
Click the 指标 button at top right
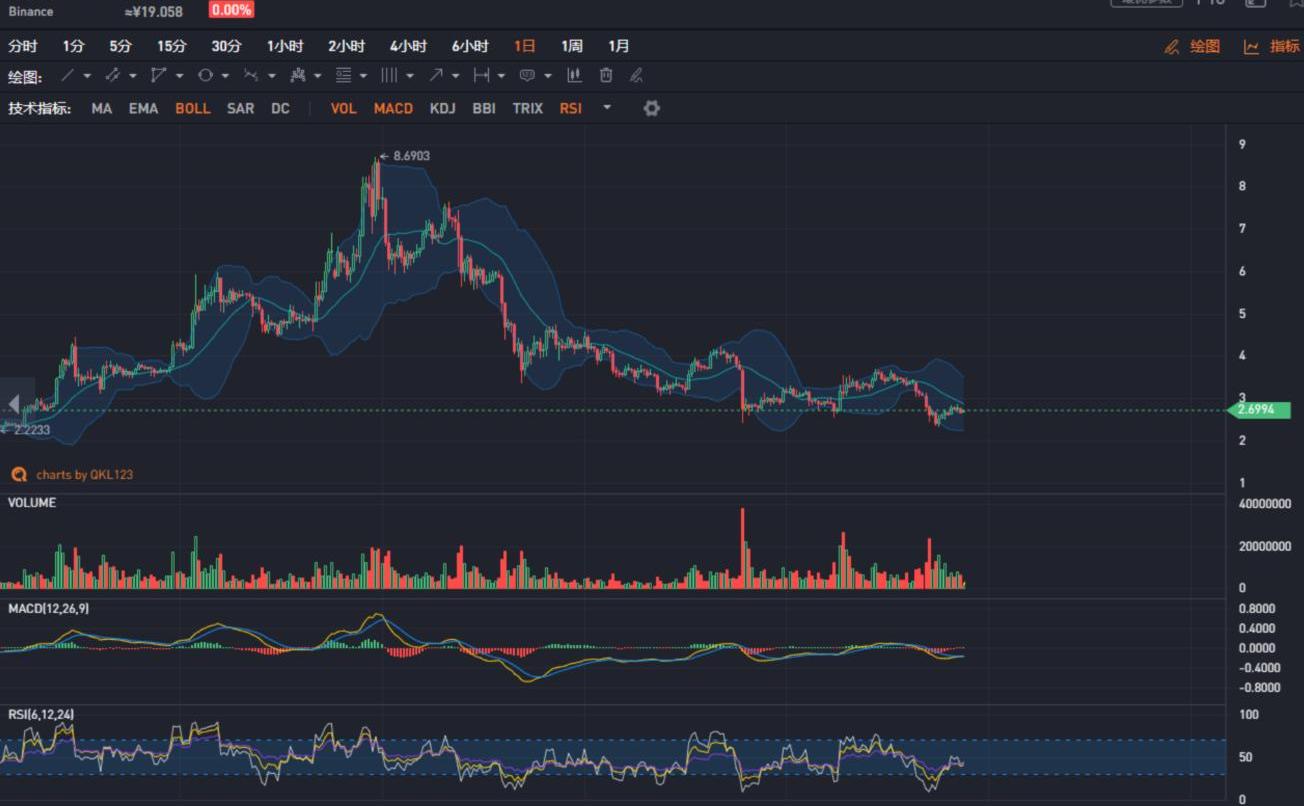[1272, 46]
